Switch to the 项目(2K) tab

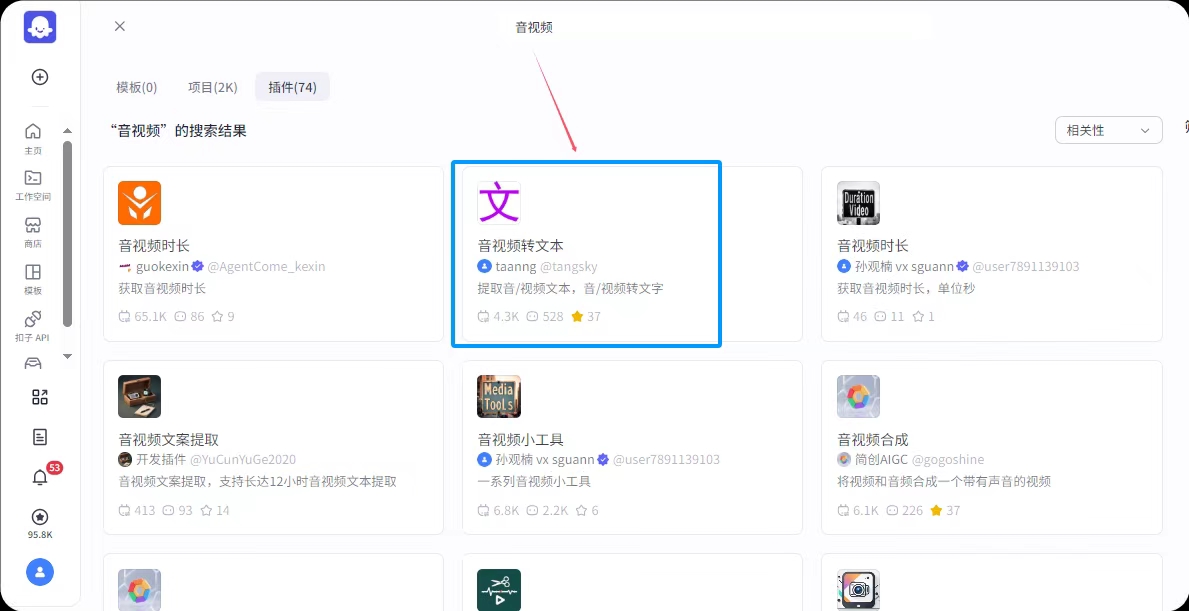[213, 87]
